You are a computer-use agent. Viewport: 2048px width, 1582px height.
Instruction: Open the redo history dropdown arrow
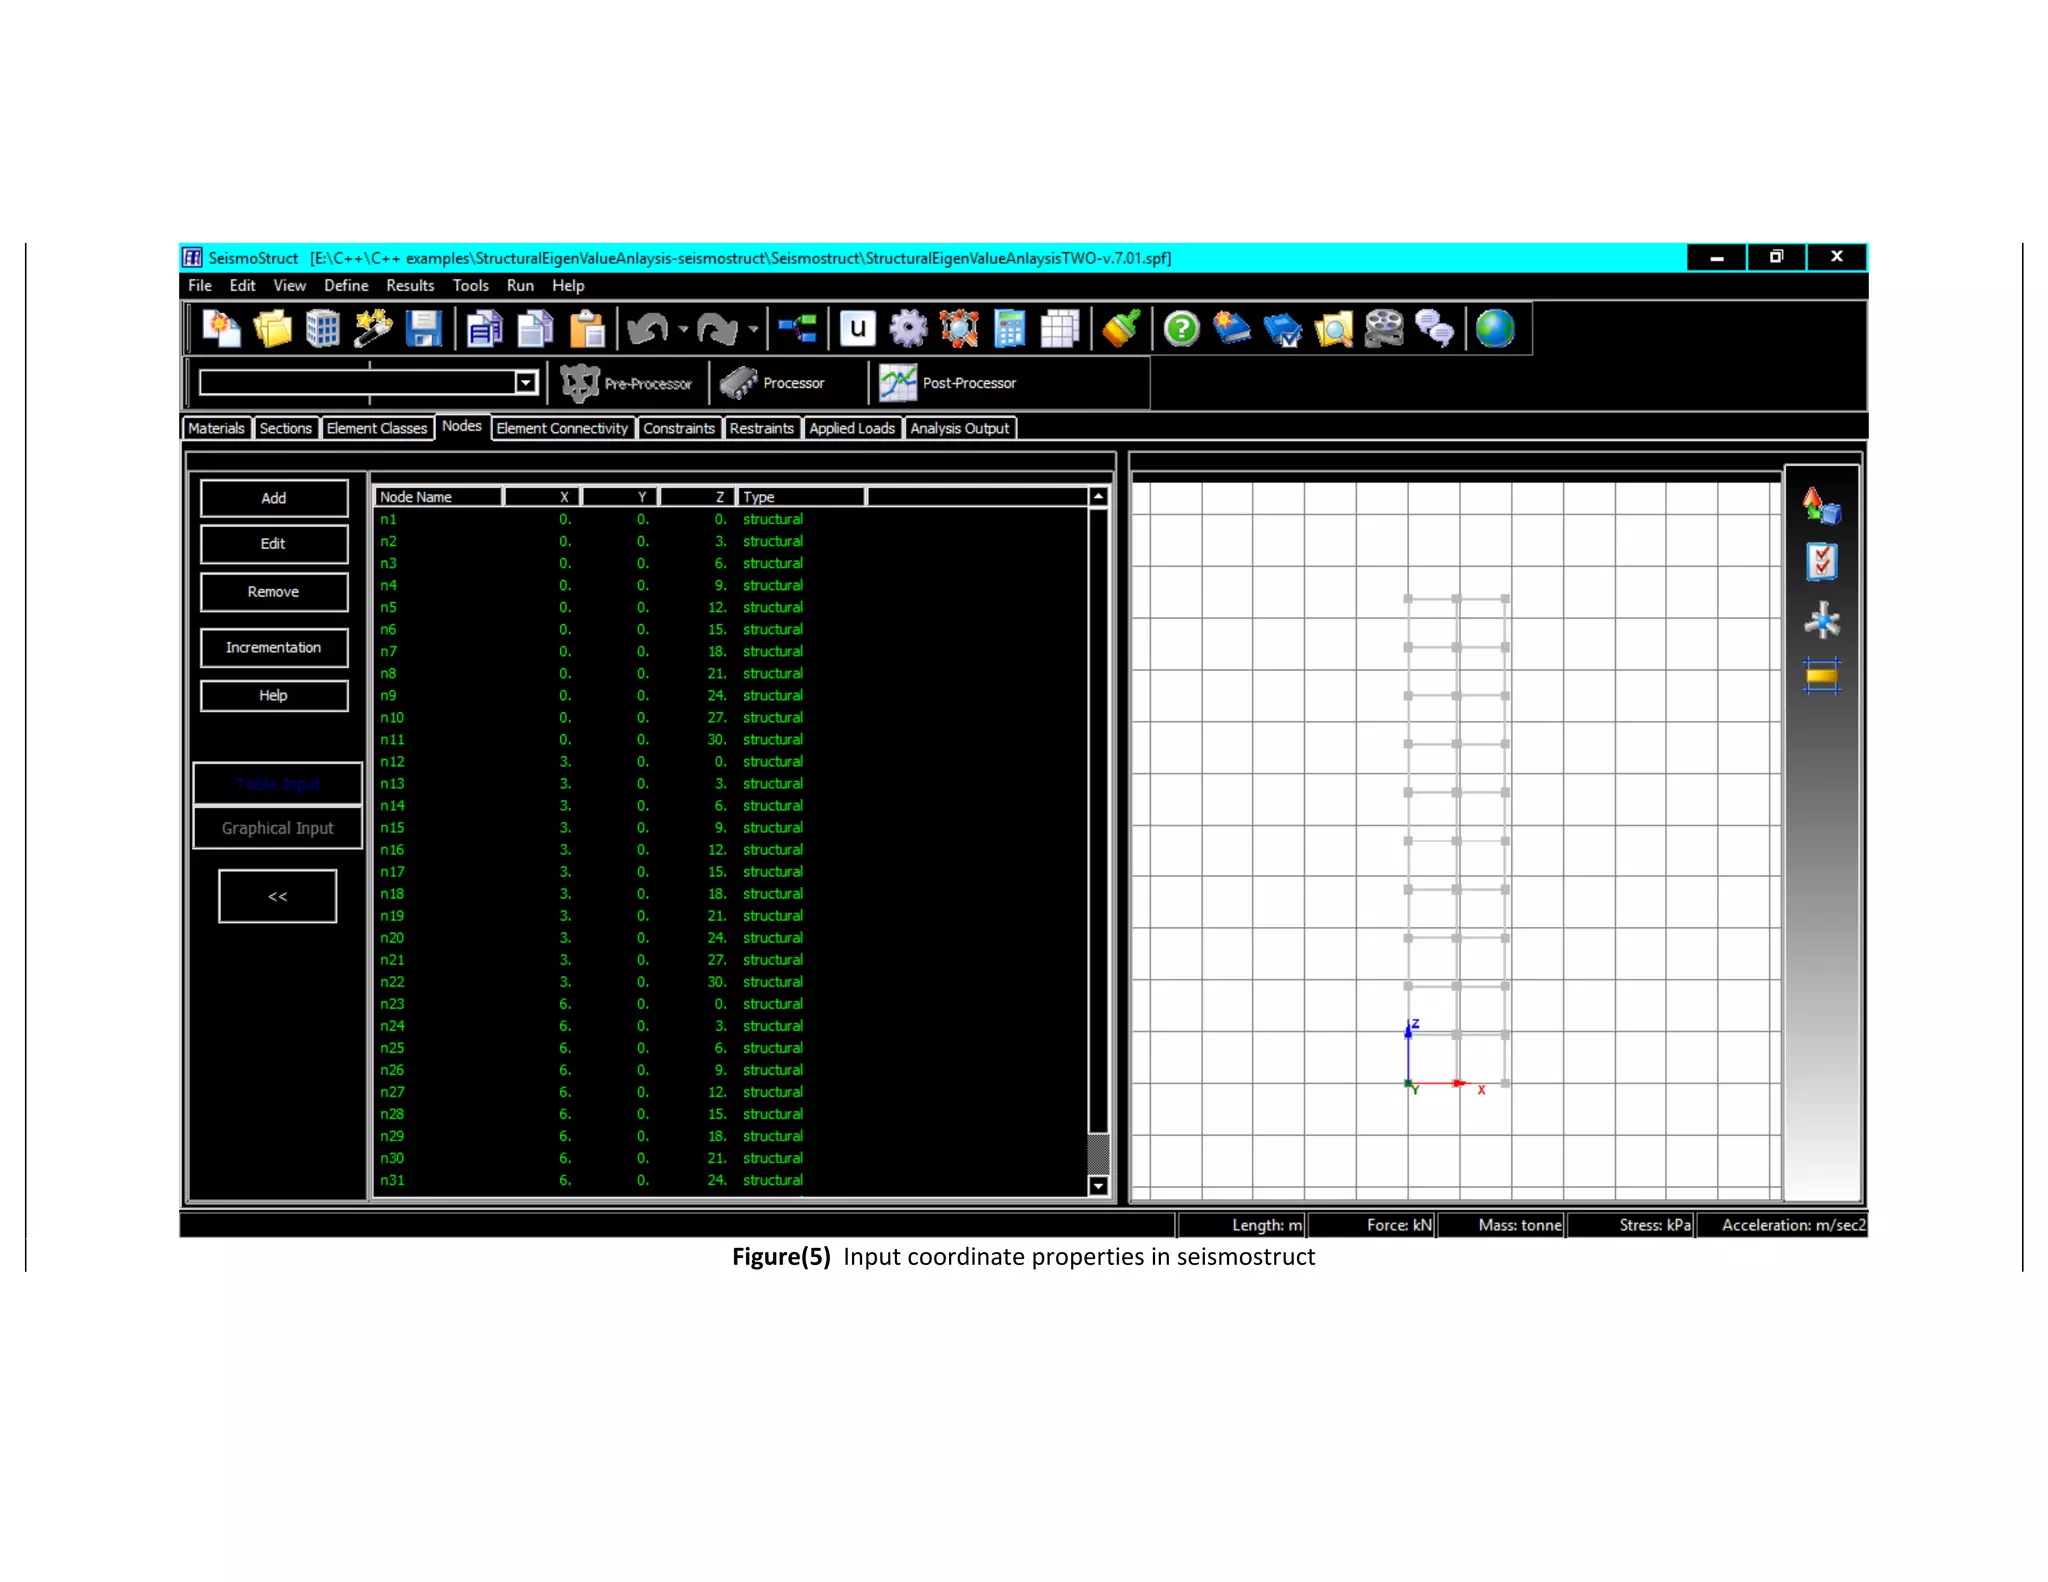(753, 329)
